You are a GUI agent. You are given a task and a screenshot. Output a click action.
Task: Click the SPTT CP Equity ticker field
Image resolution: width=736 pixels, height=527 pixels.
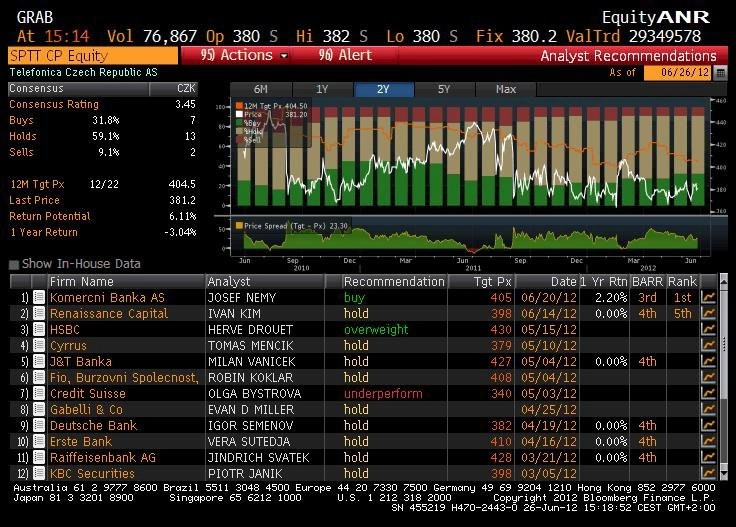92,56
